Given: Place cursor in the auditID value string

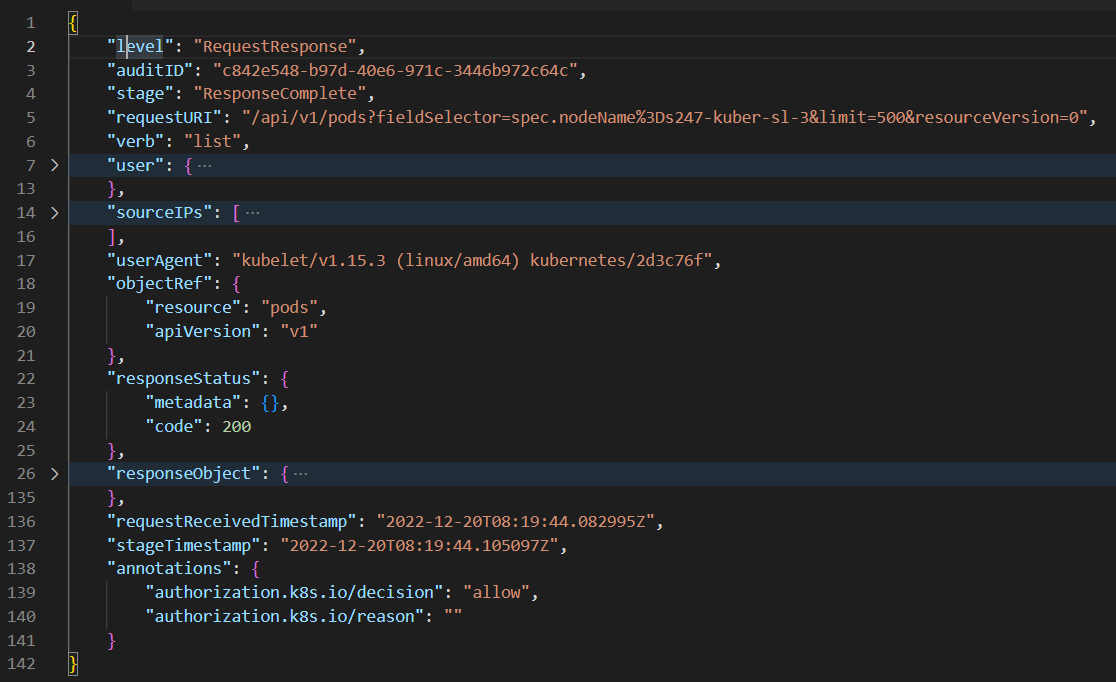Looking at the screenshot, I should click(397, 70).
